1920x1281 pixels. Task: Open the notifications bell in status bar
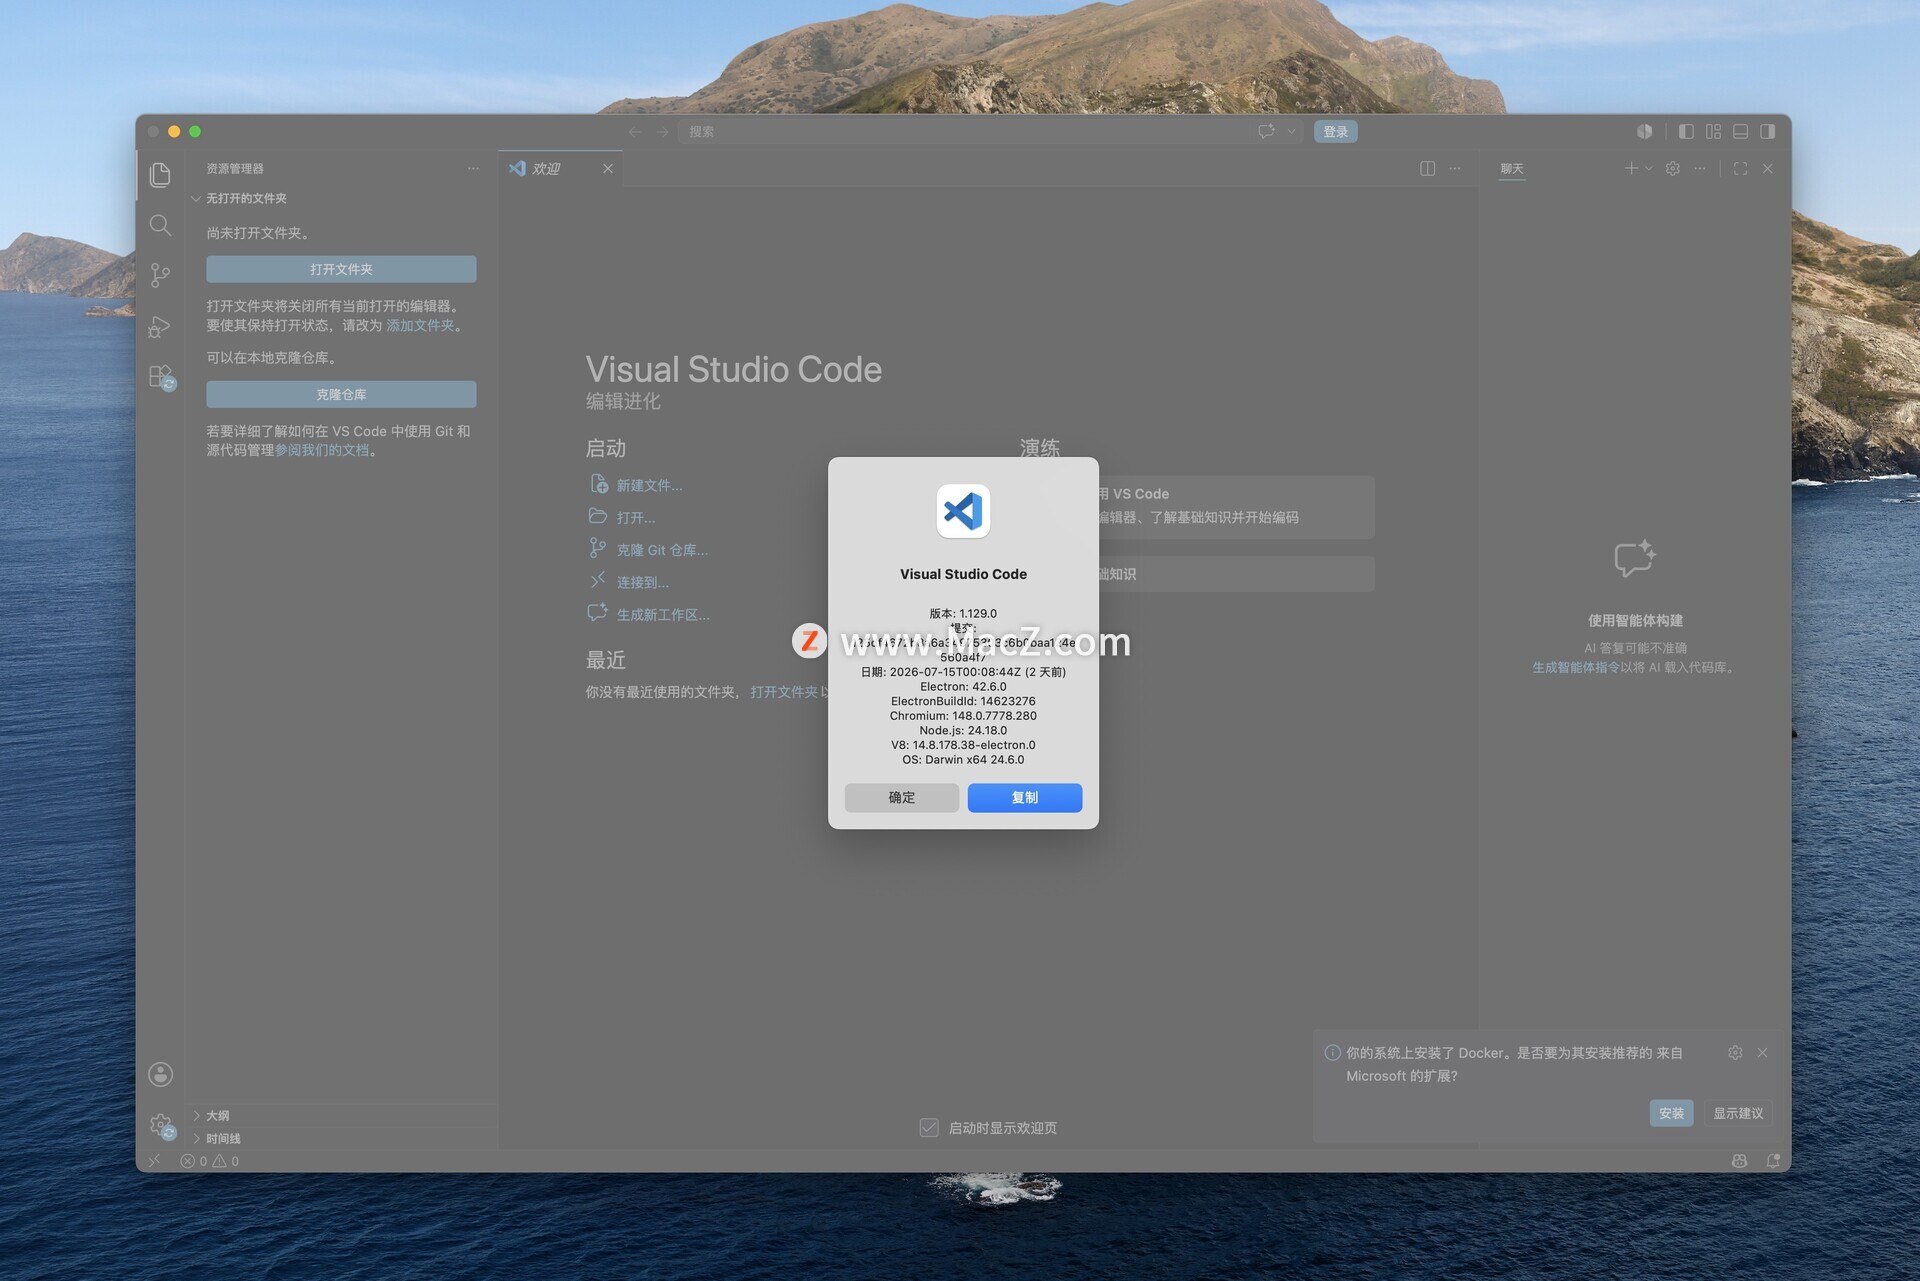click(1773, 1161)
